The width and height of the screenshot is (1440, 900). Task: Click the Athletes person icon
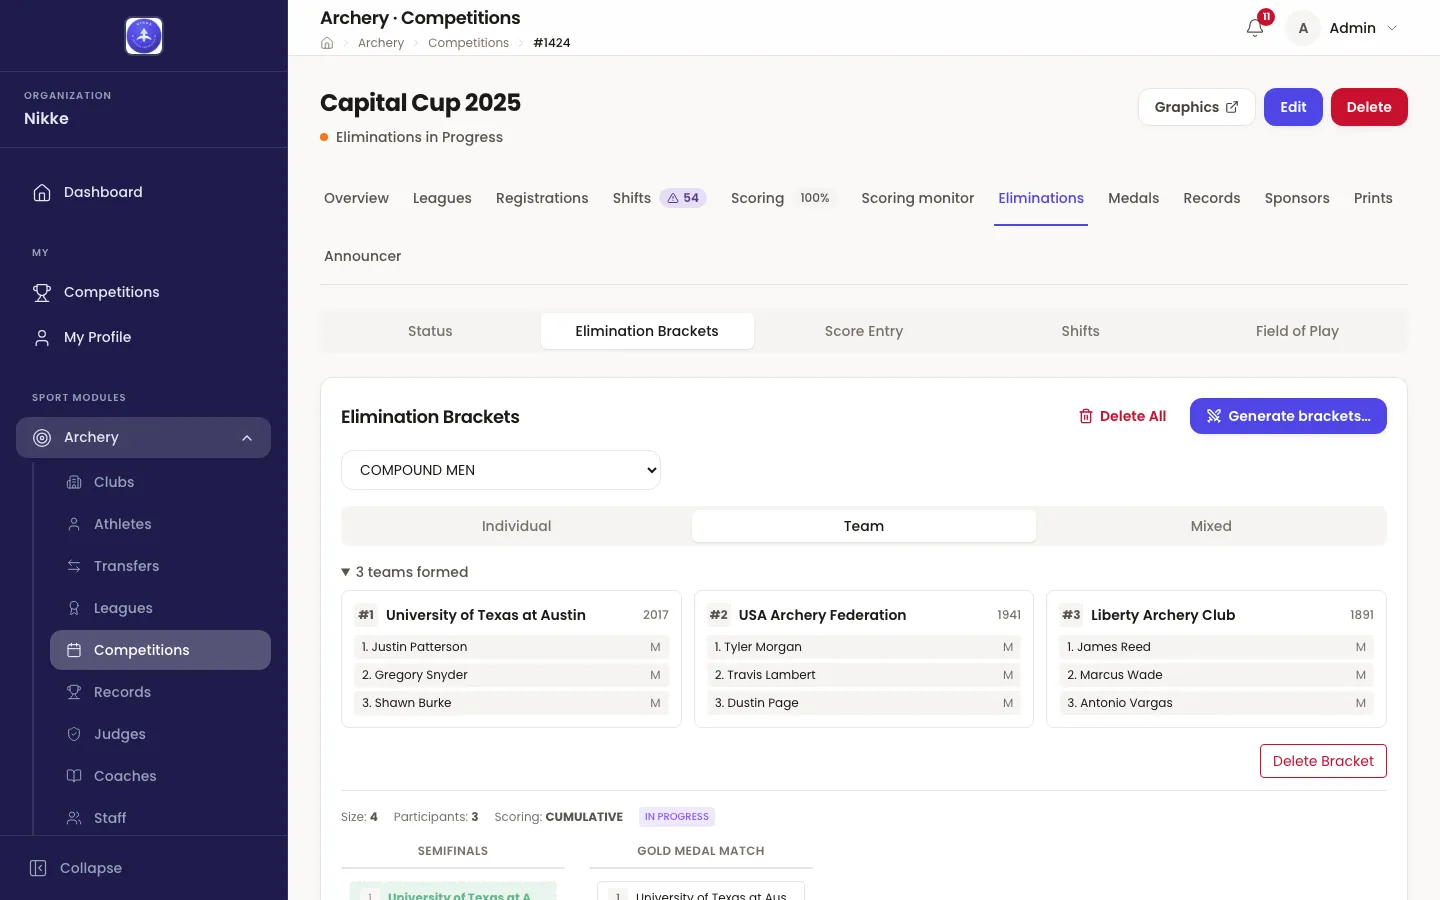click(74, 524)
